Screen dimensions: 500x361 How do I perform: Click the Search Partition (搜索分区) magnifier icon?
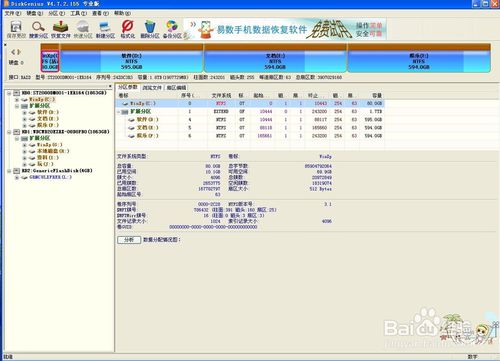point(38,29)
